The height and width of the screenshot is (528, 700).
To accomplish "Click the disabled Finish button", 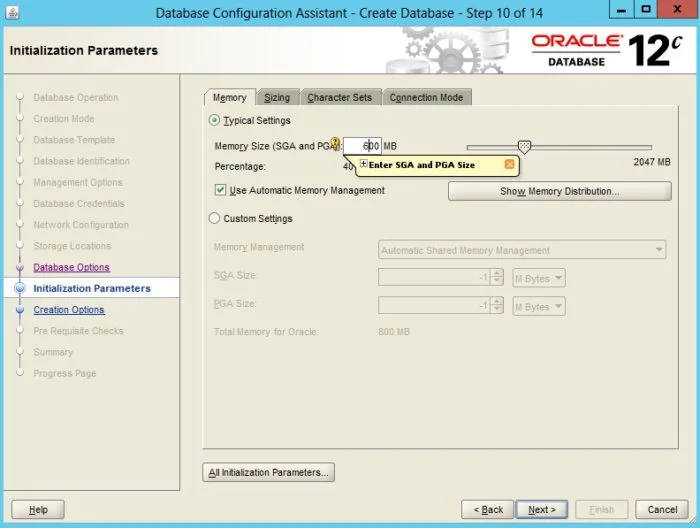I will pos(601,509).
